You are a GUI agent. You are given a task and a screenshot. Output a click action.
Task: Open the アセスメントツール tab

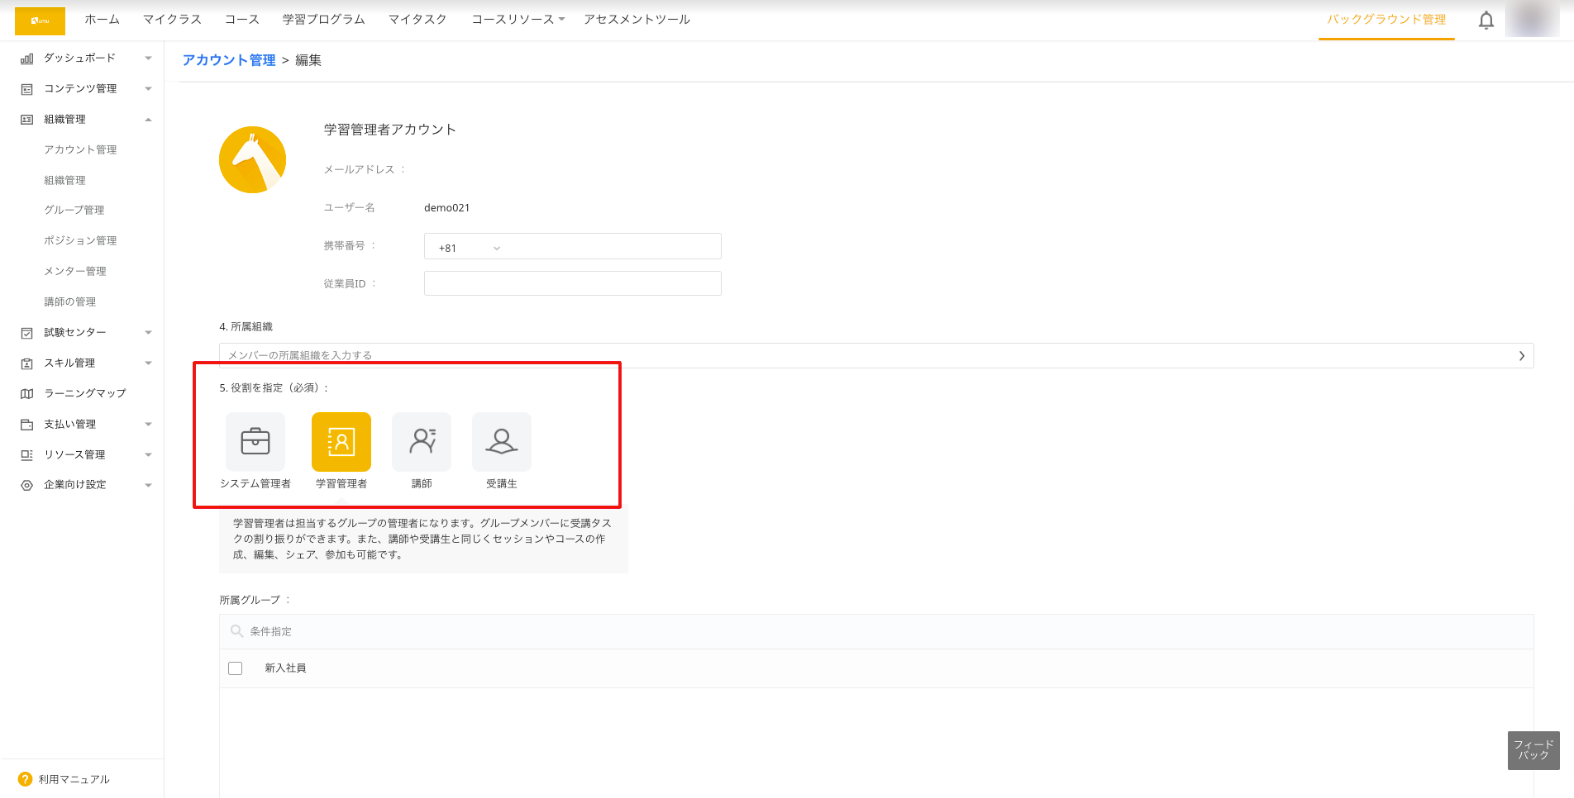[637, 19]
